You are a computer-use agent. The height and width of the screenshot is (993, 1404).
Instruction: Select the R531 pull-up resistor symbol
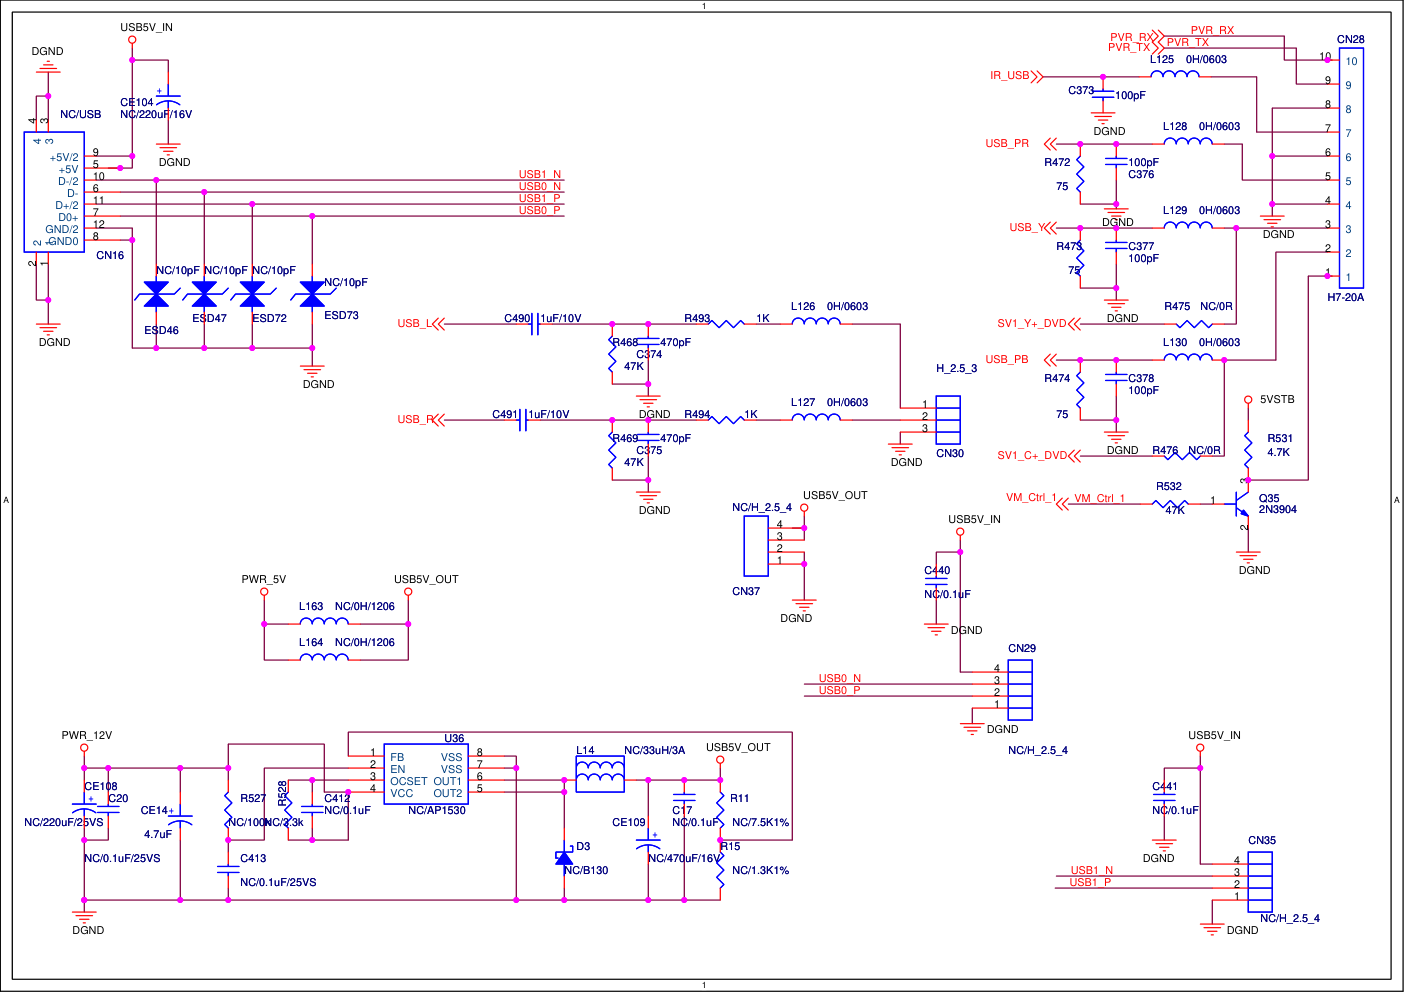point(1248,452)
